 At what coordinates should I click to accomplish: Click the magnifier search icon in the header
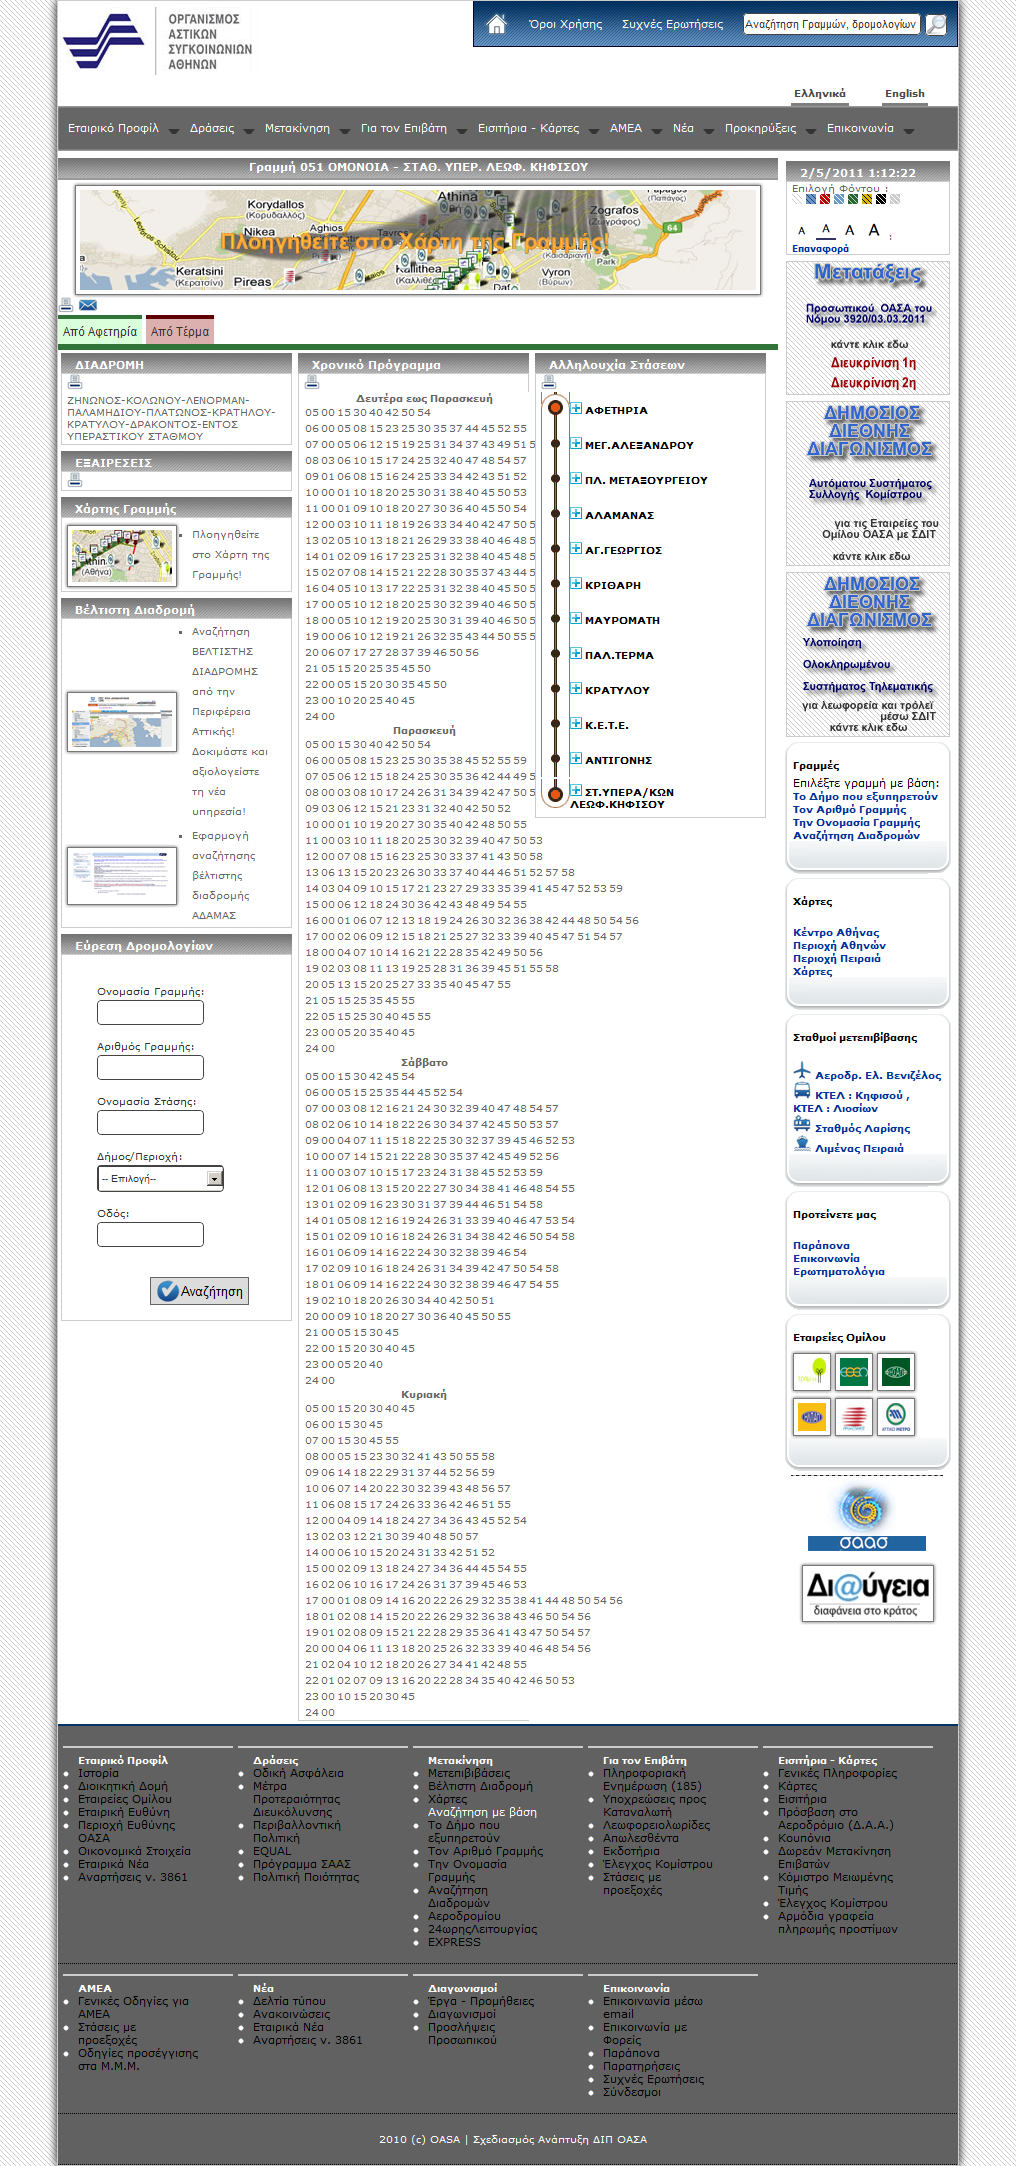click(936, 24)
